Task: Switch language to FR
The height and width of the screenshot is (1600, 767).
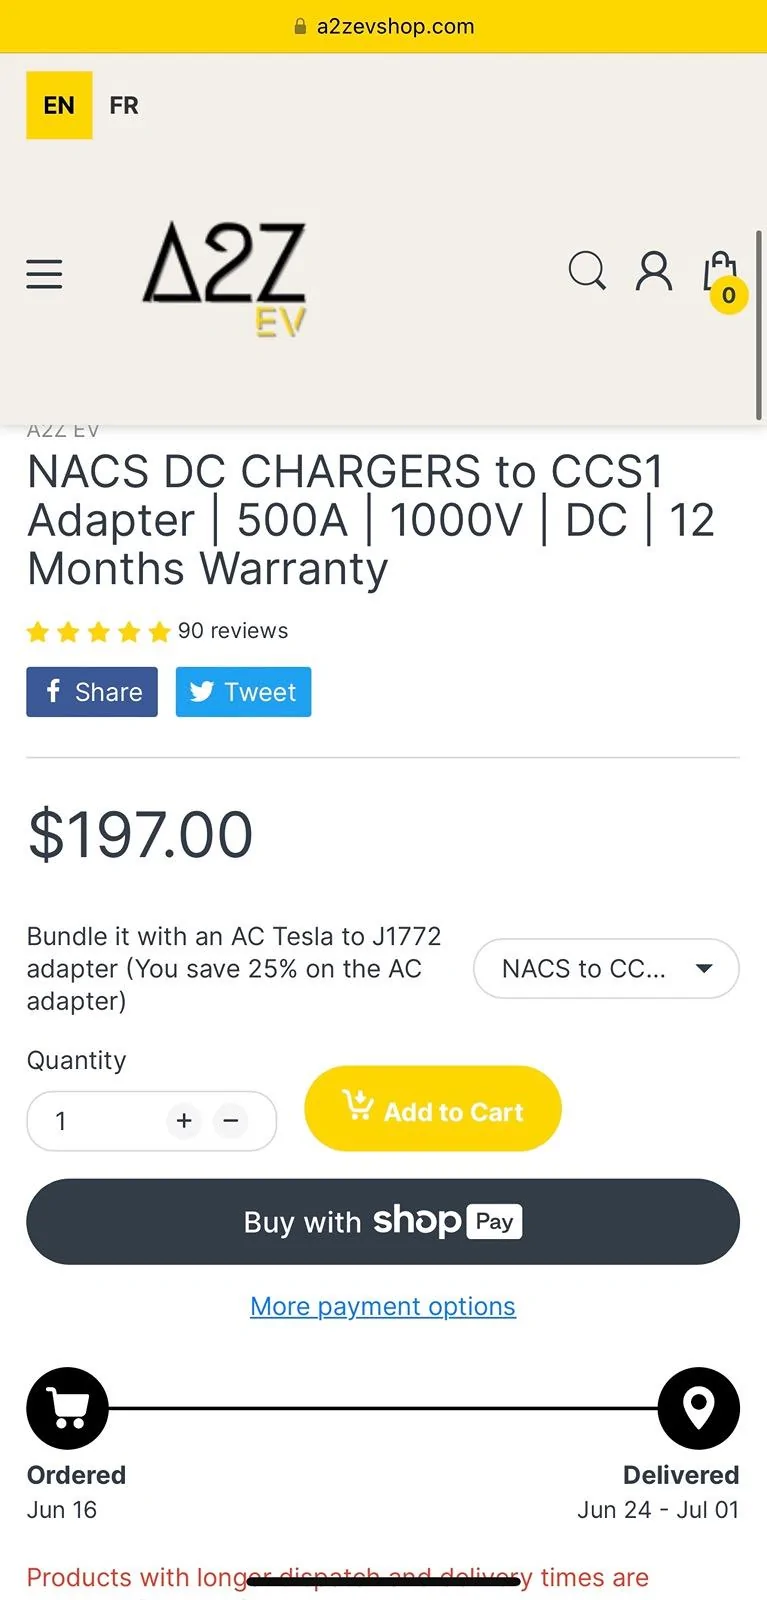Action: [x=124, y=105]
